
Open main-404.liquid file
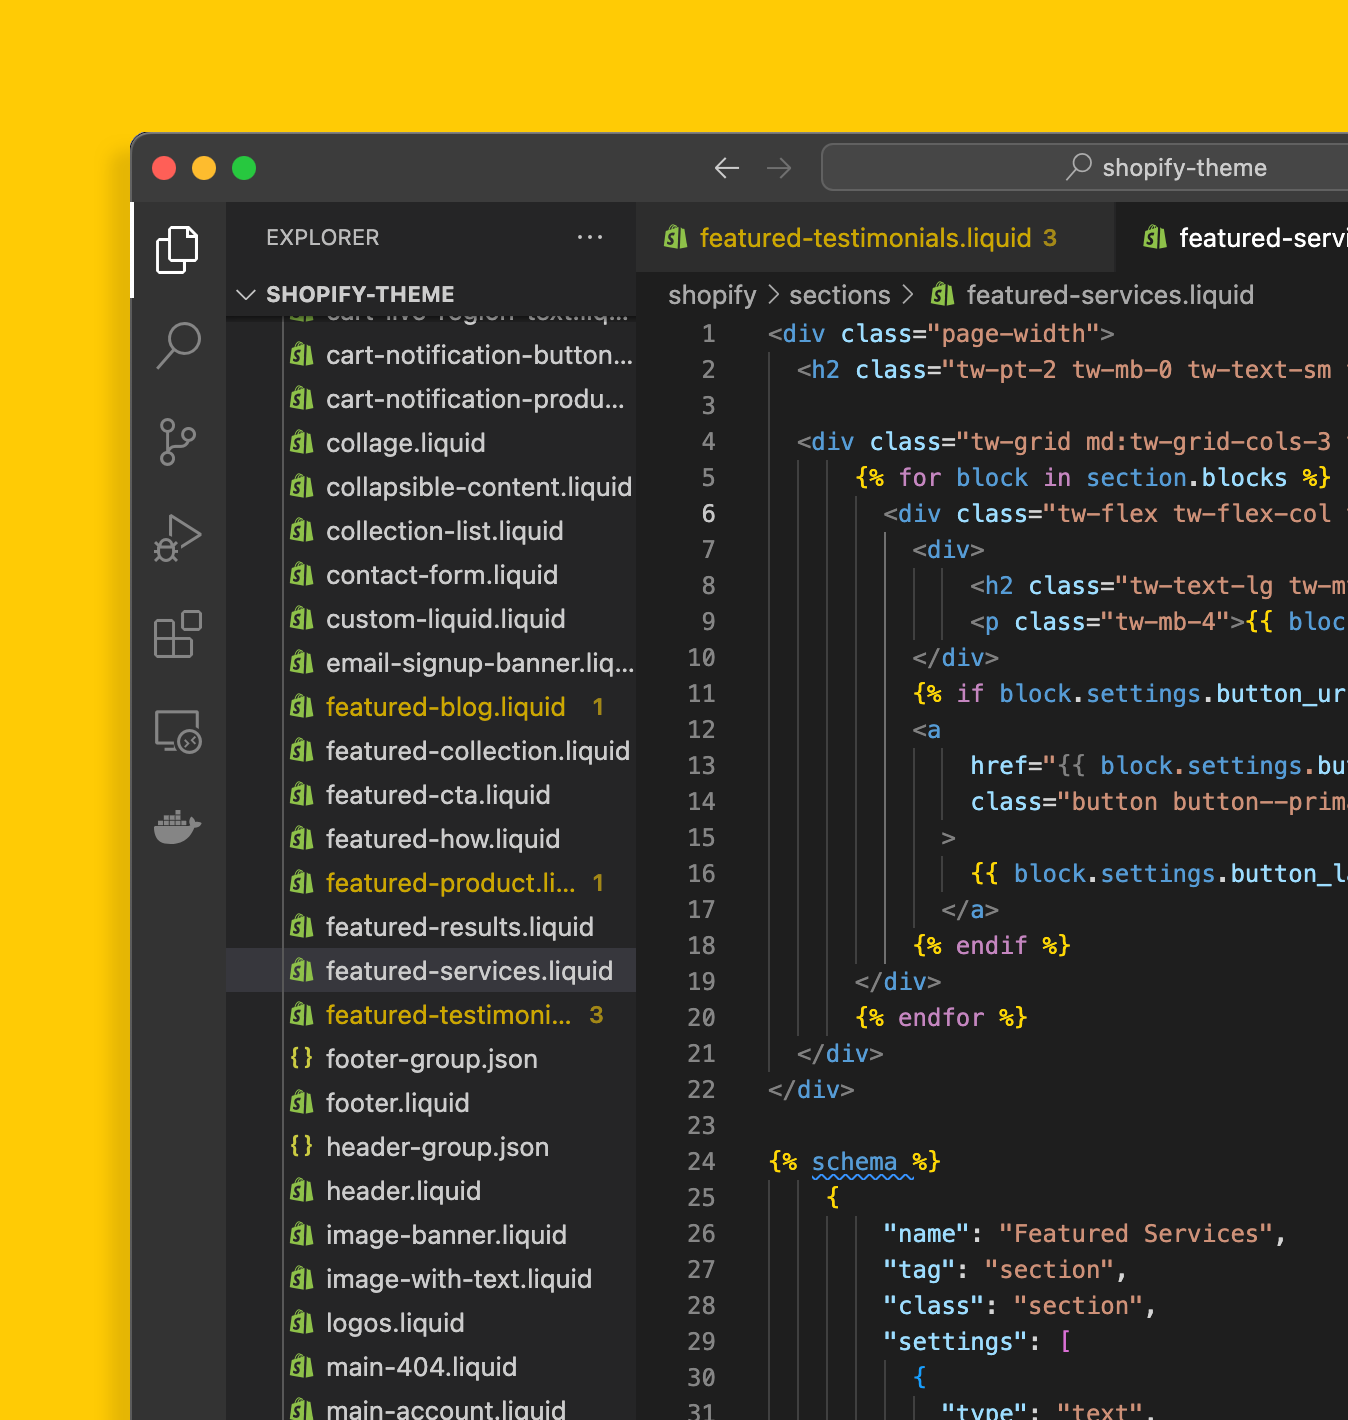(431, 1367)
